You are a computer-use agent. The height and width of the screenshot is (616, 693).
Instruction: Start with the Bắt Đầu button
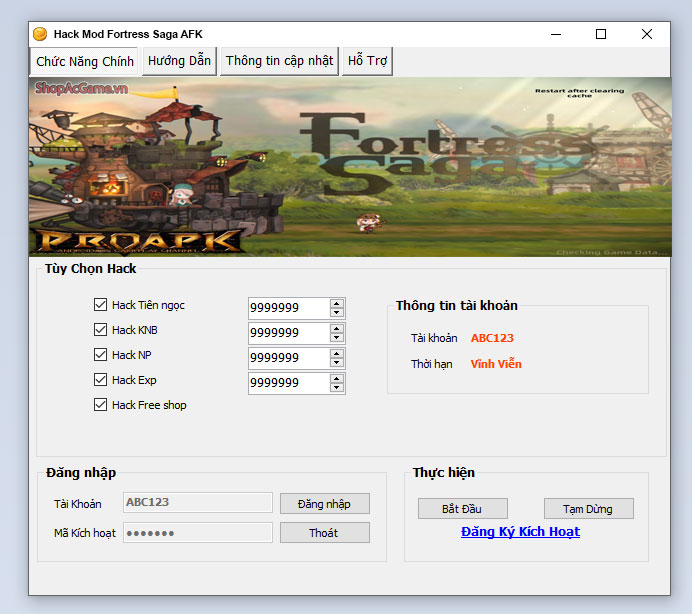[x=462, y=509]
